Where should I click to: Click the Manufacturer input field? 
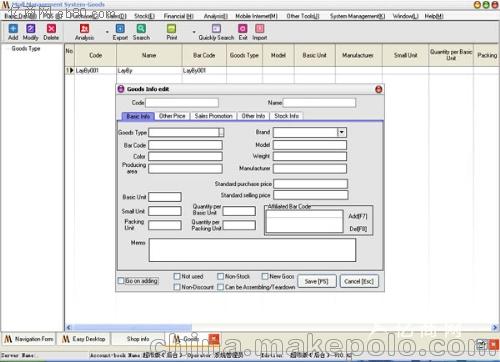pos(310,168)
